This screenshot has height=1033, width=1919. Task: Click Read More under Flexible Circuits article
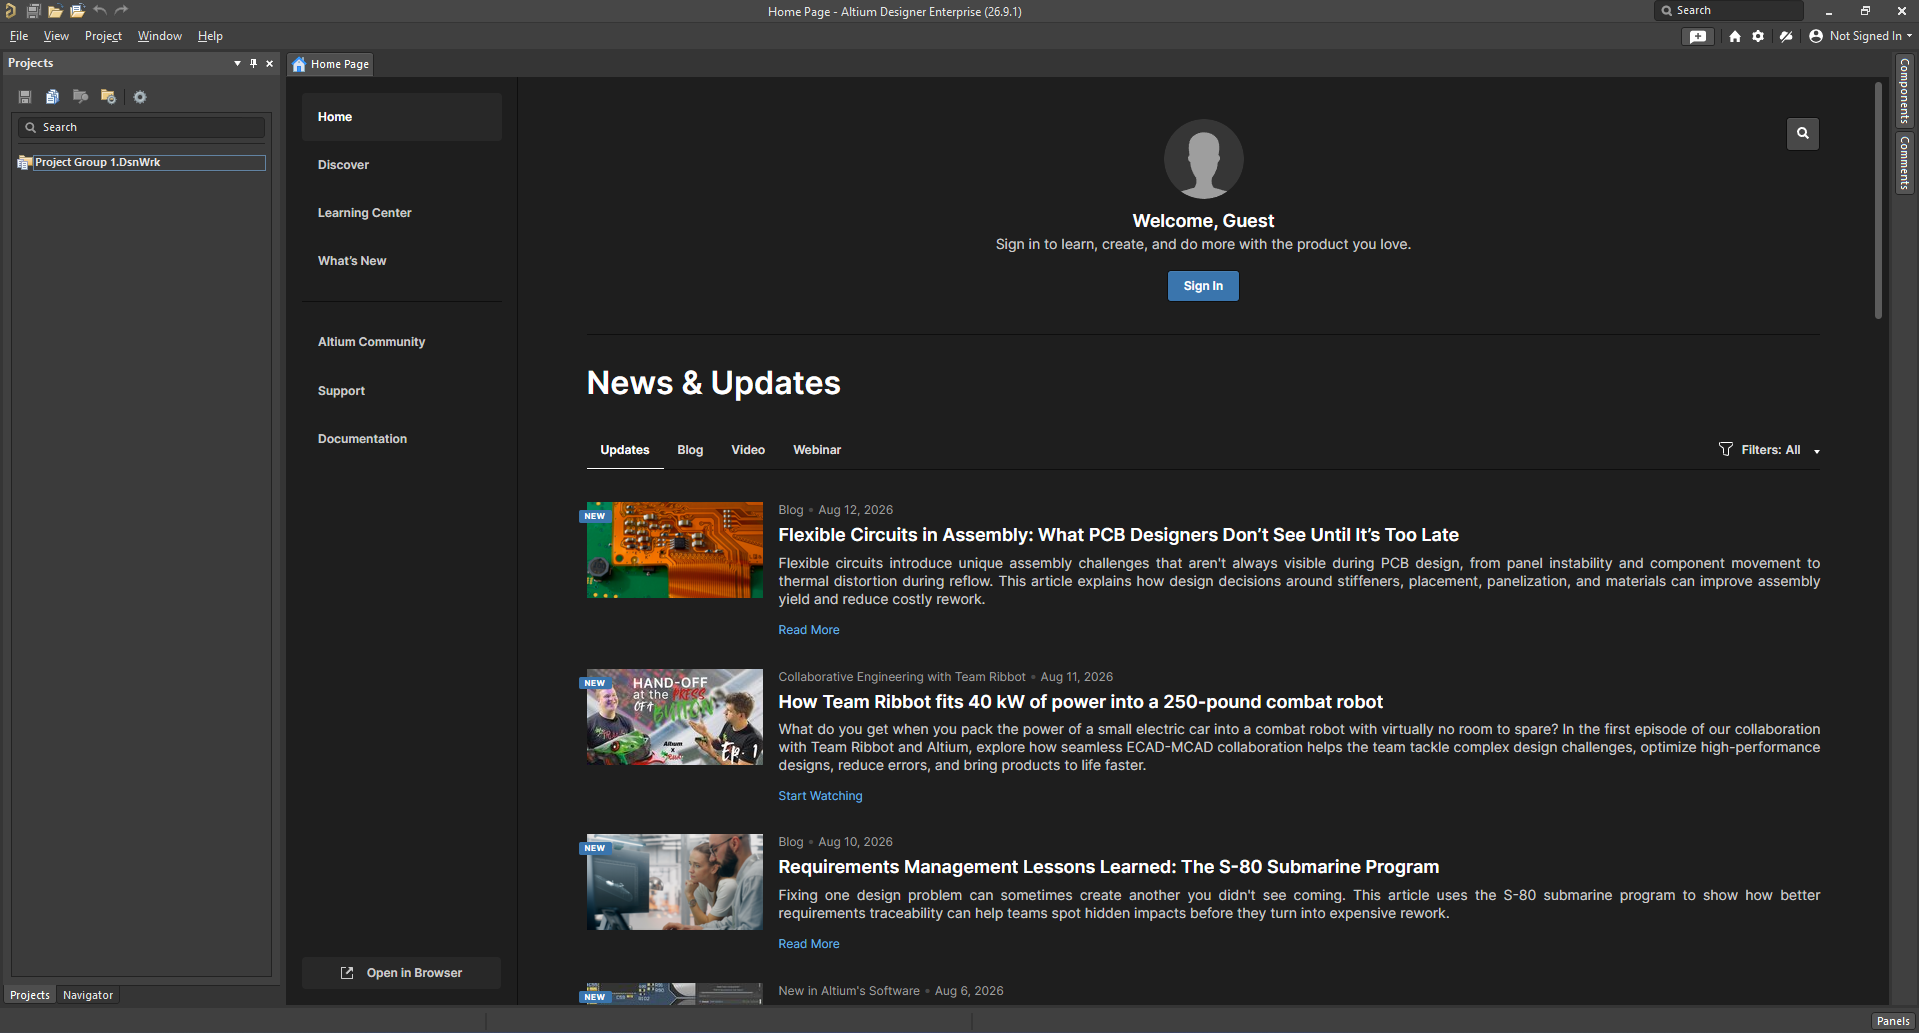(809, 630)
